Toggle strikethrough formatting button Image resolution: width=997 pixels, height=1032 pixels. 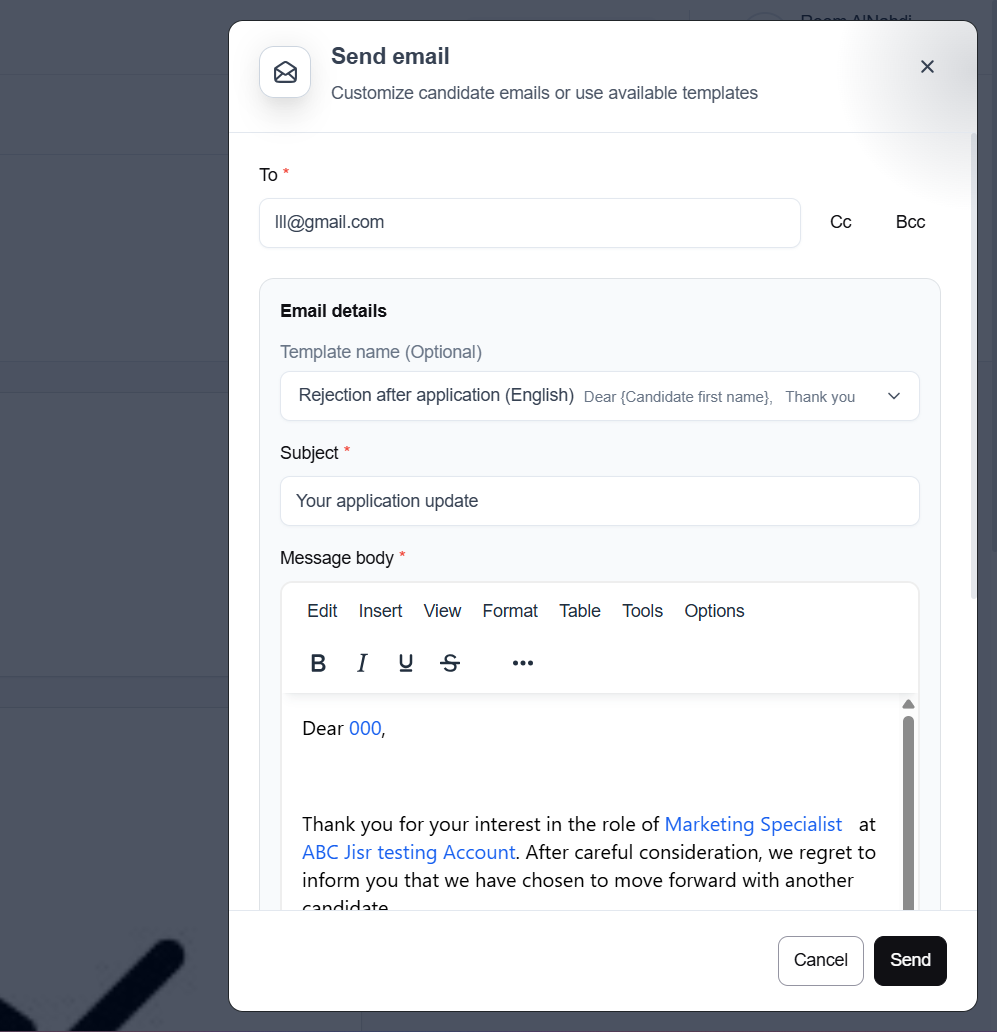tap(450, 663)
